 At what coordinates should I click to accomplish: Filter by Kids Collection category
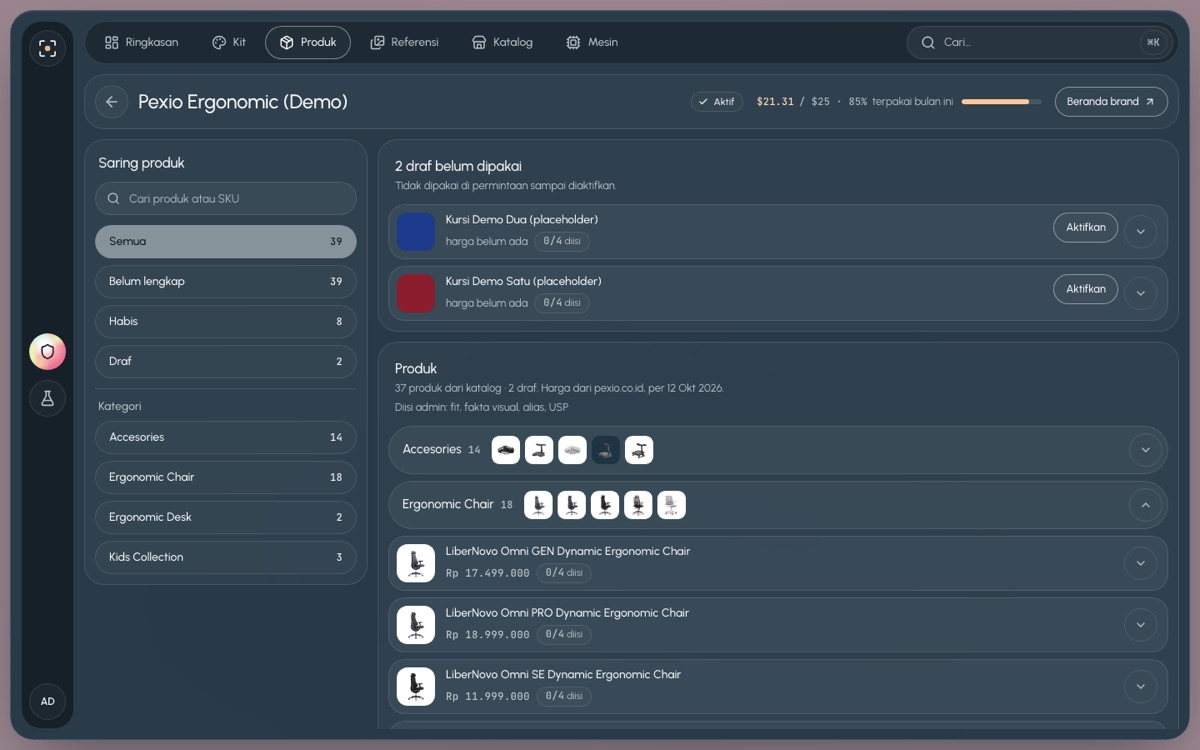226,558
